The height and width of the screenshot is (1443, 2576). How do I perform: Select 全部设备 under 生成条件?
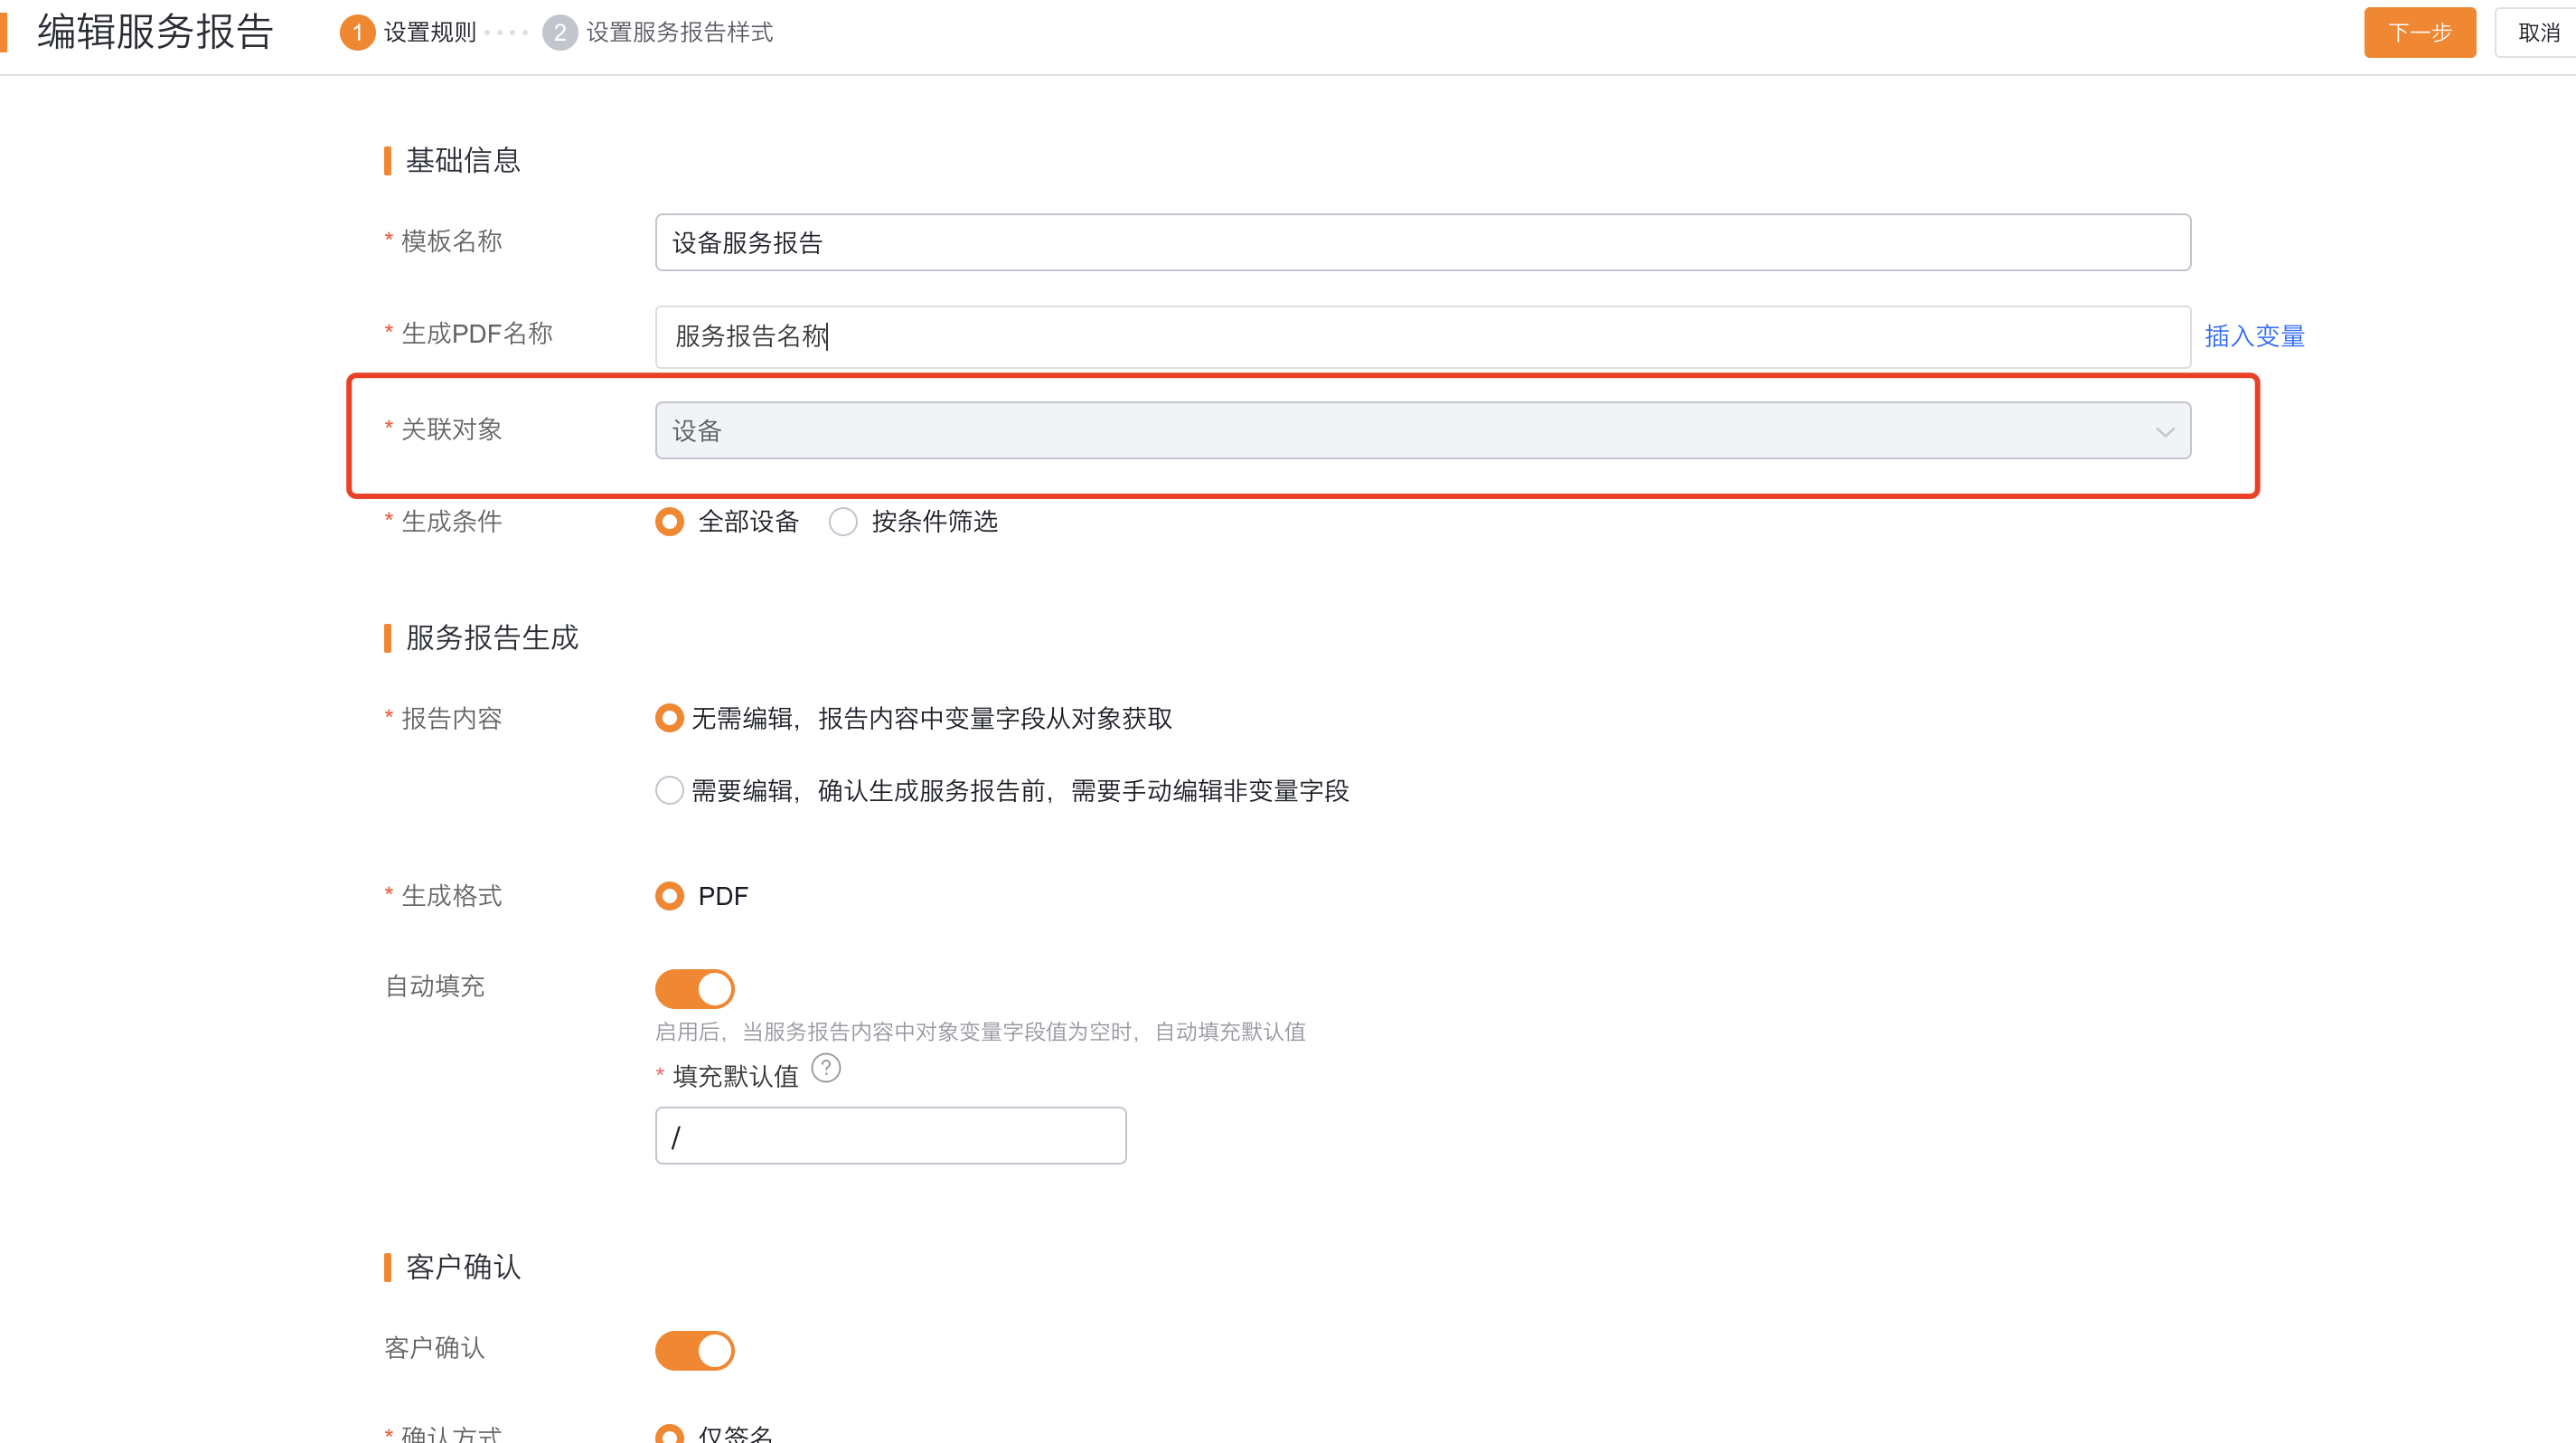point(669,521)
